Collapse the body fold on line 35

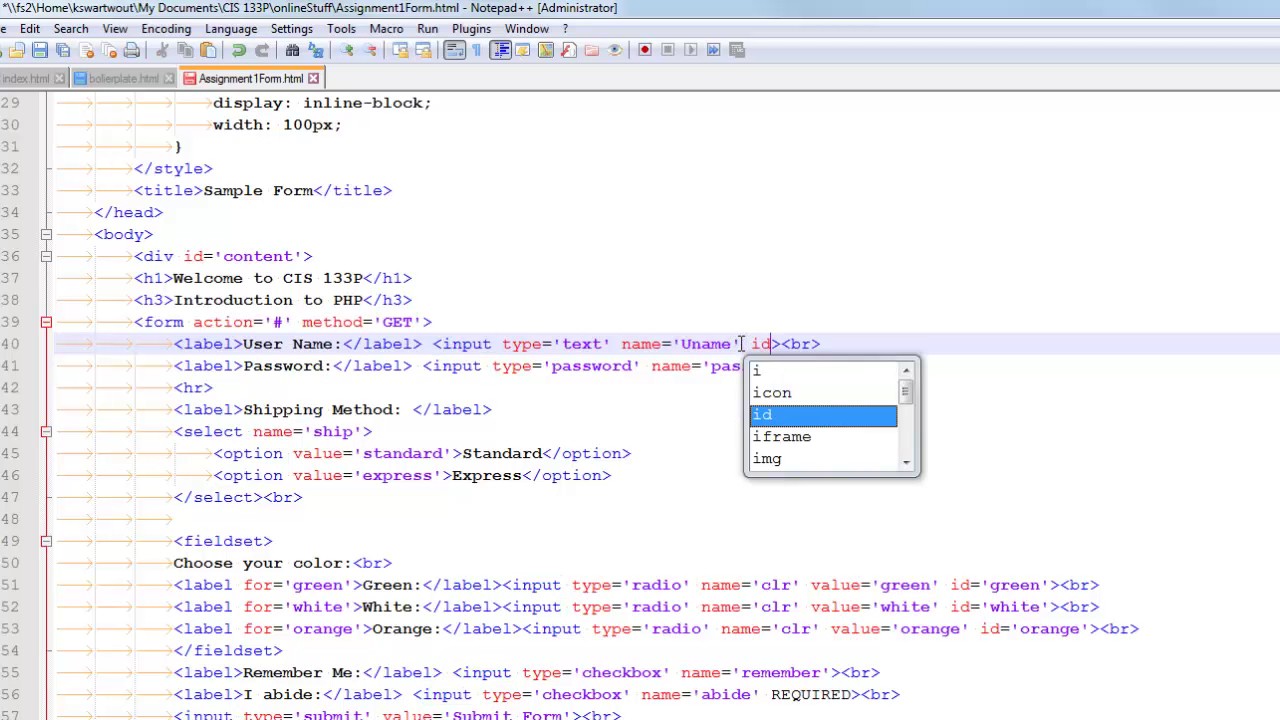point(46,234)
